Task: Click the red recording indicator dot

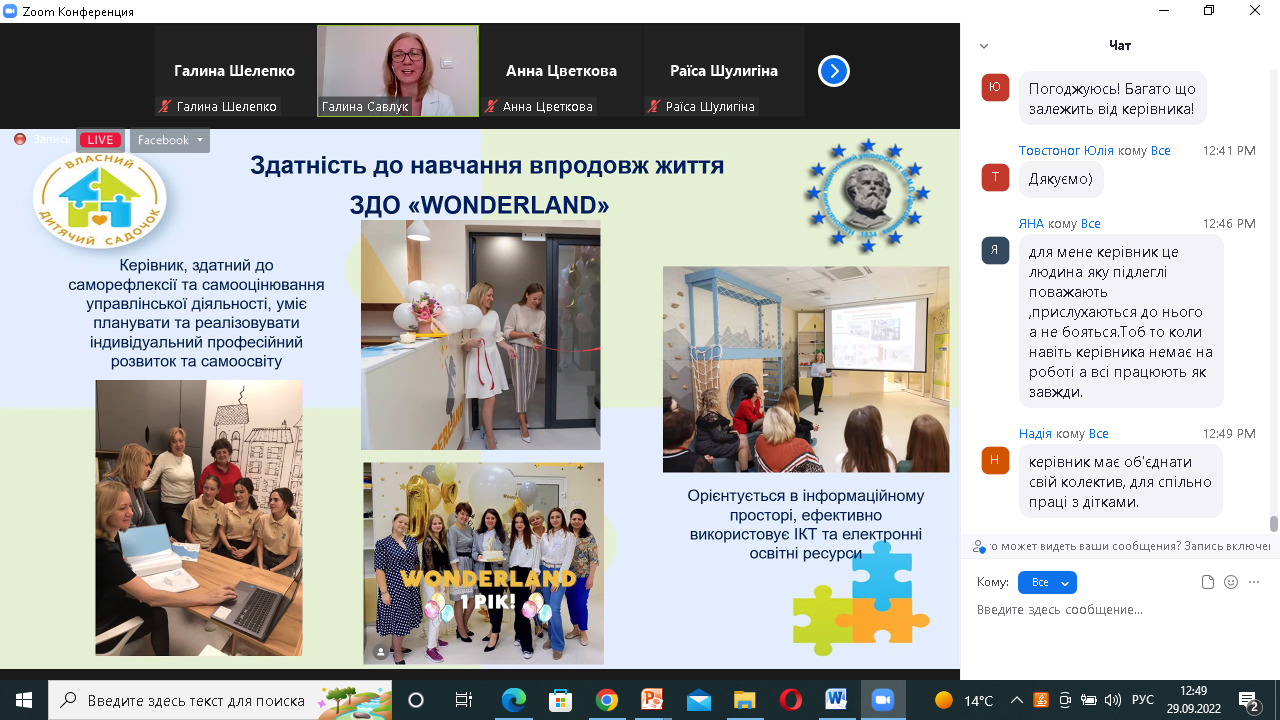Action: 20,140
